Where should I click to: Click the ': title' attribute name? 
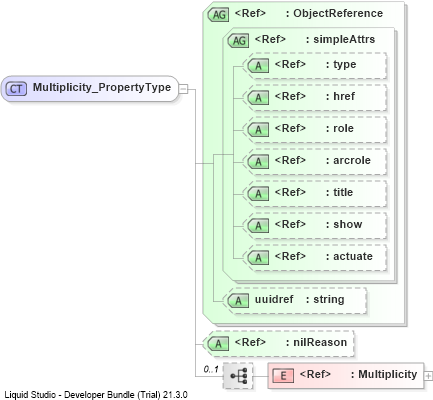(339, 192)
